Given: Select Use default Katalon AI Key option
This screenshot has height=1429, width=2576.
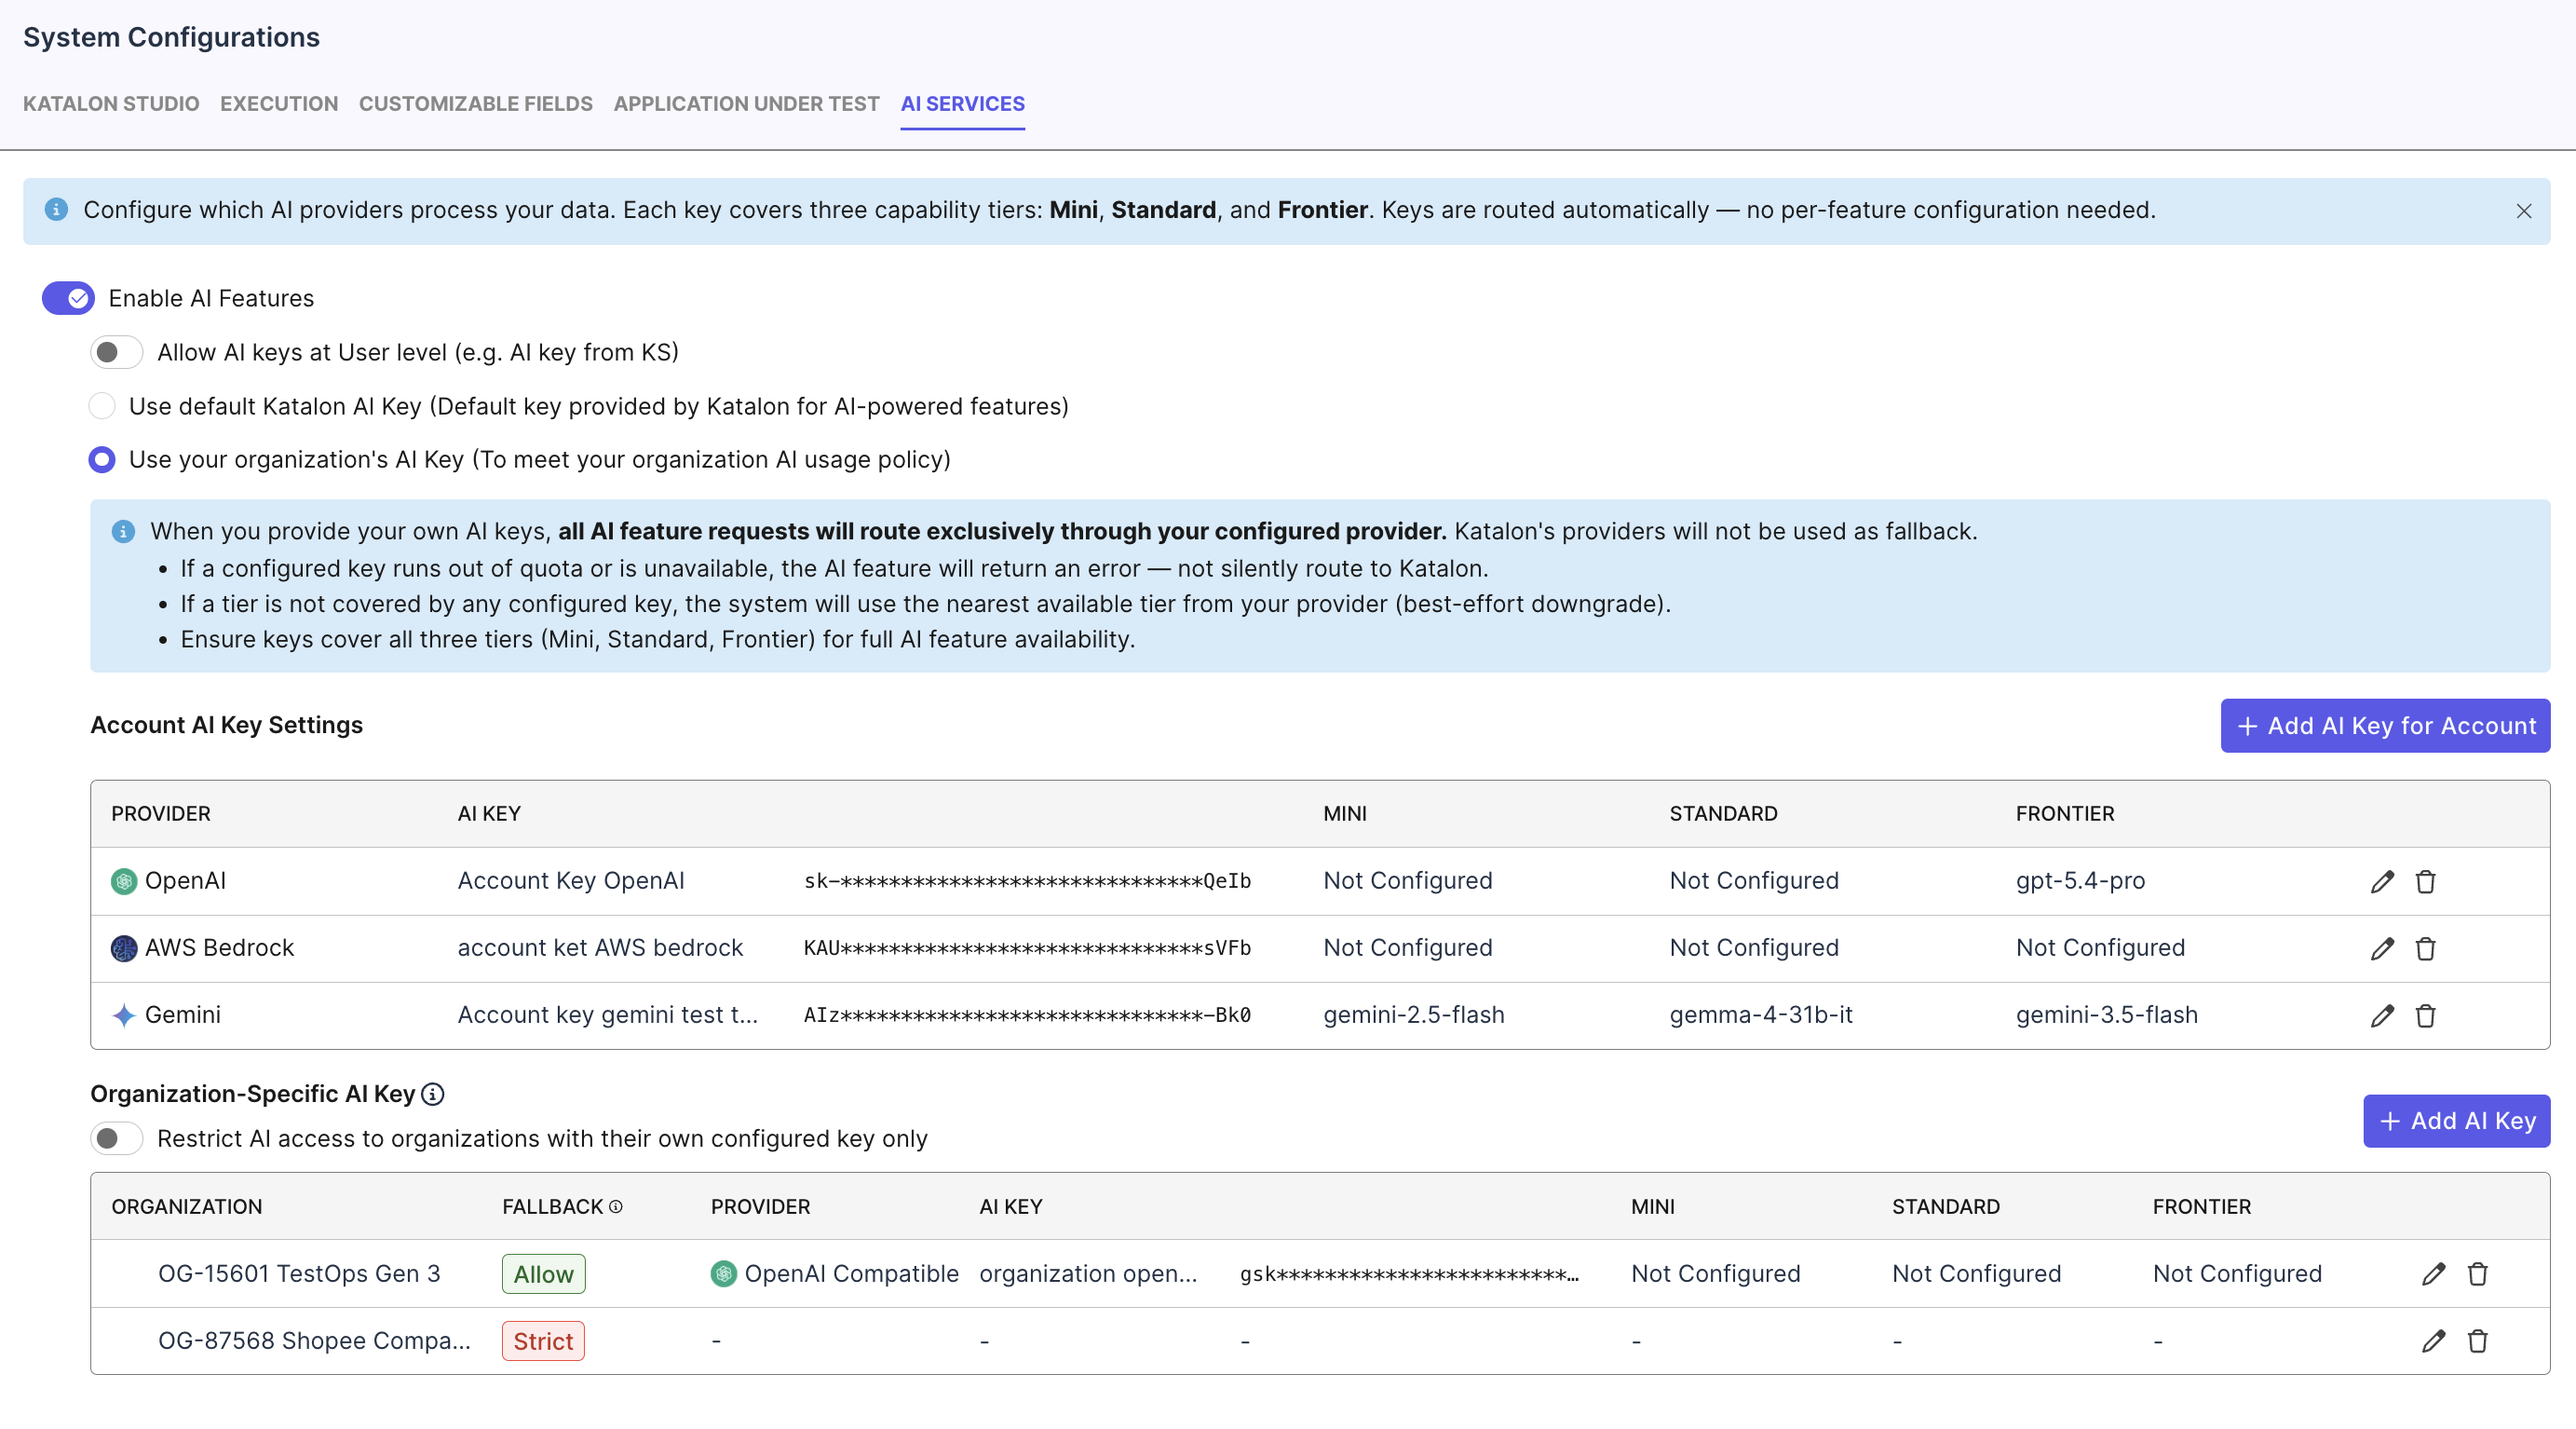Looking at the screenshot, I should pyautogui.click(x=102, y=406).
